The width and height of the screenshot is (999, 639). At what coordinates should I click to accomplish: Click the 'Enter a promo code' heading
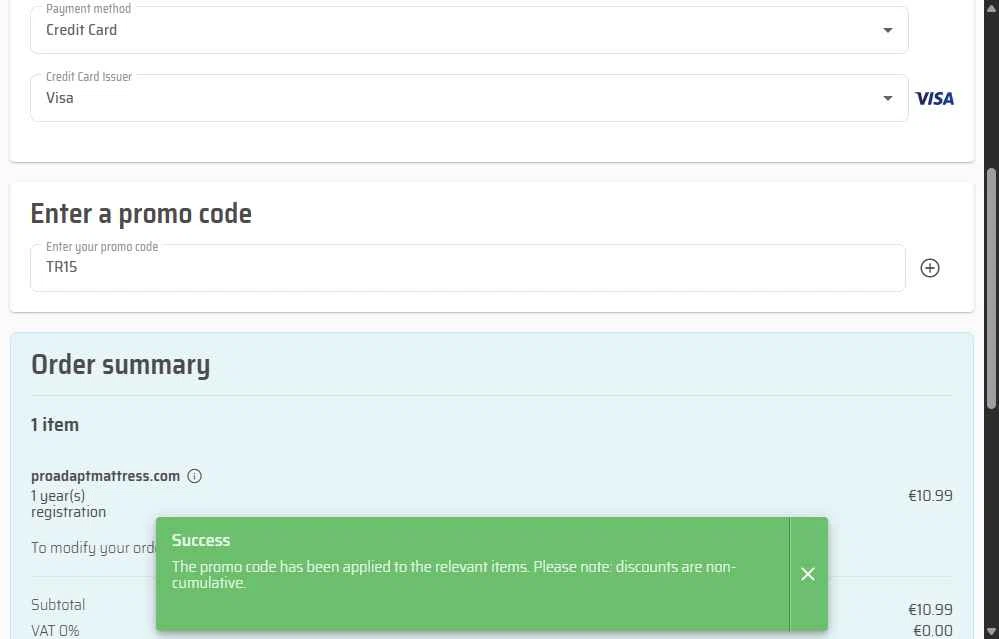click(x=141, y=214)
